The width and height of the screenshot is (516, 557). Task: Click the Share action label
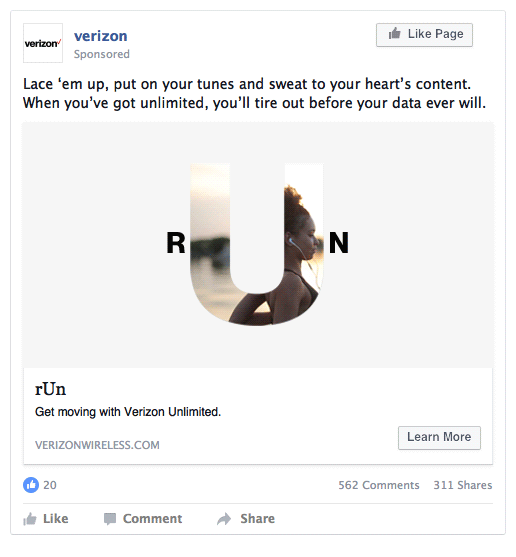[x=257, y=519]
